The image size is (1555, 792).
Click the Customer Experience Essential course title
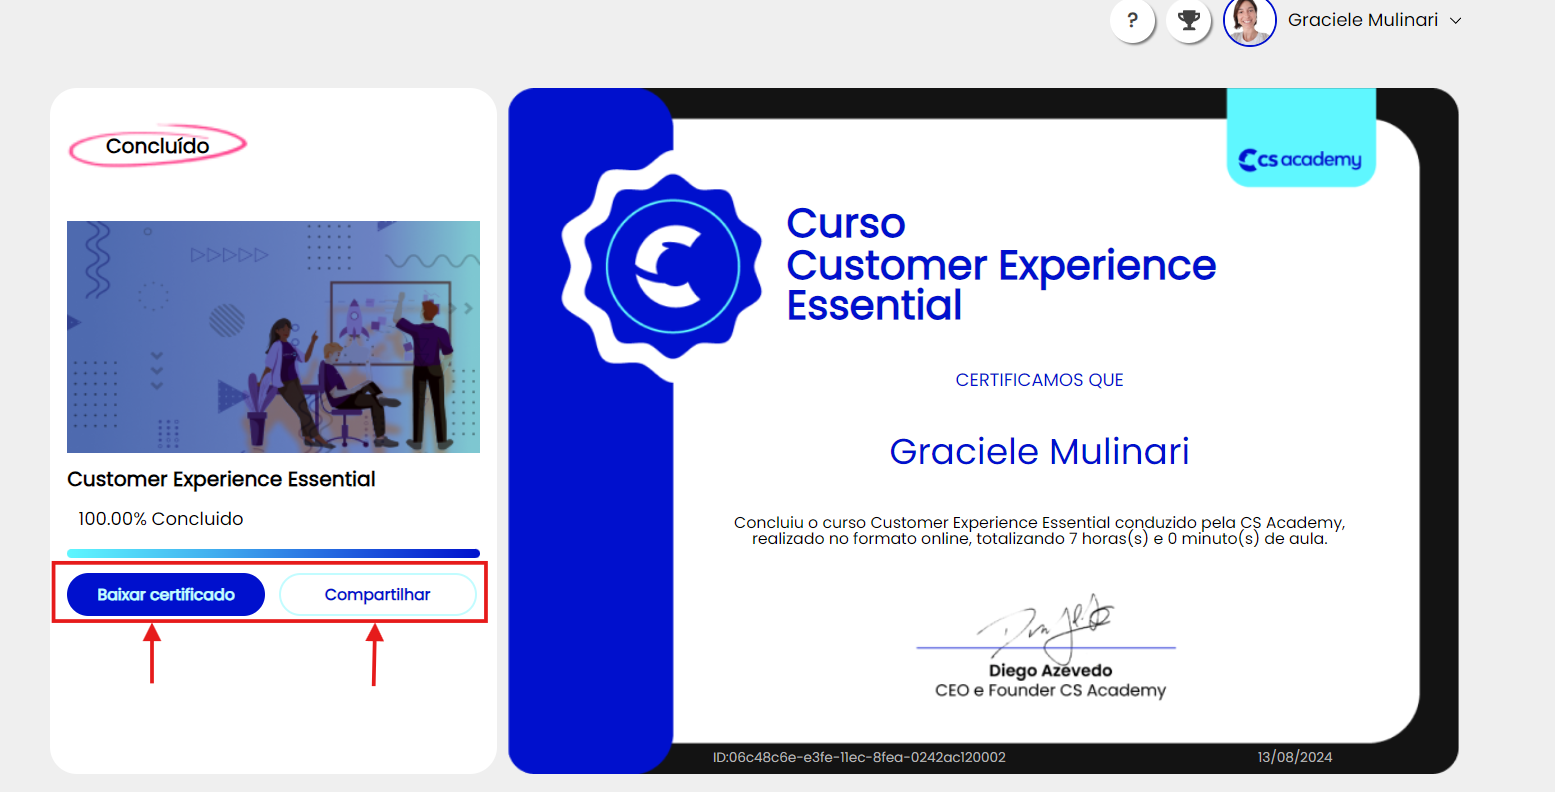221,479
